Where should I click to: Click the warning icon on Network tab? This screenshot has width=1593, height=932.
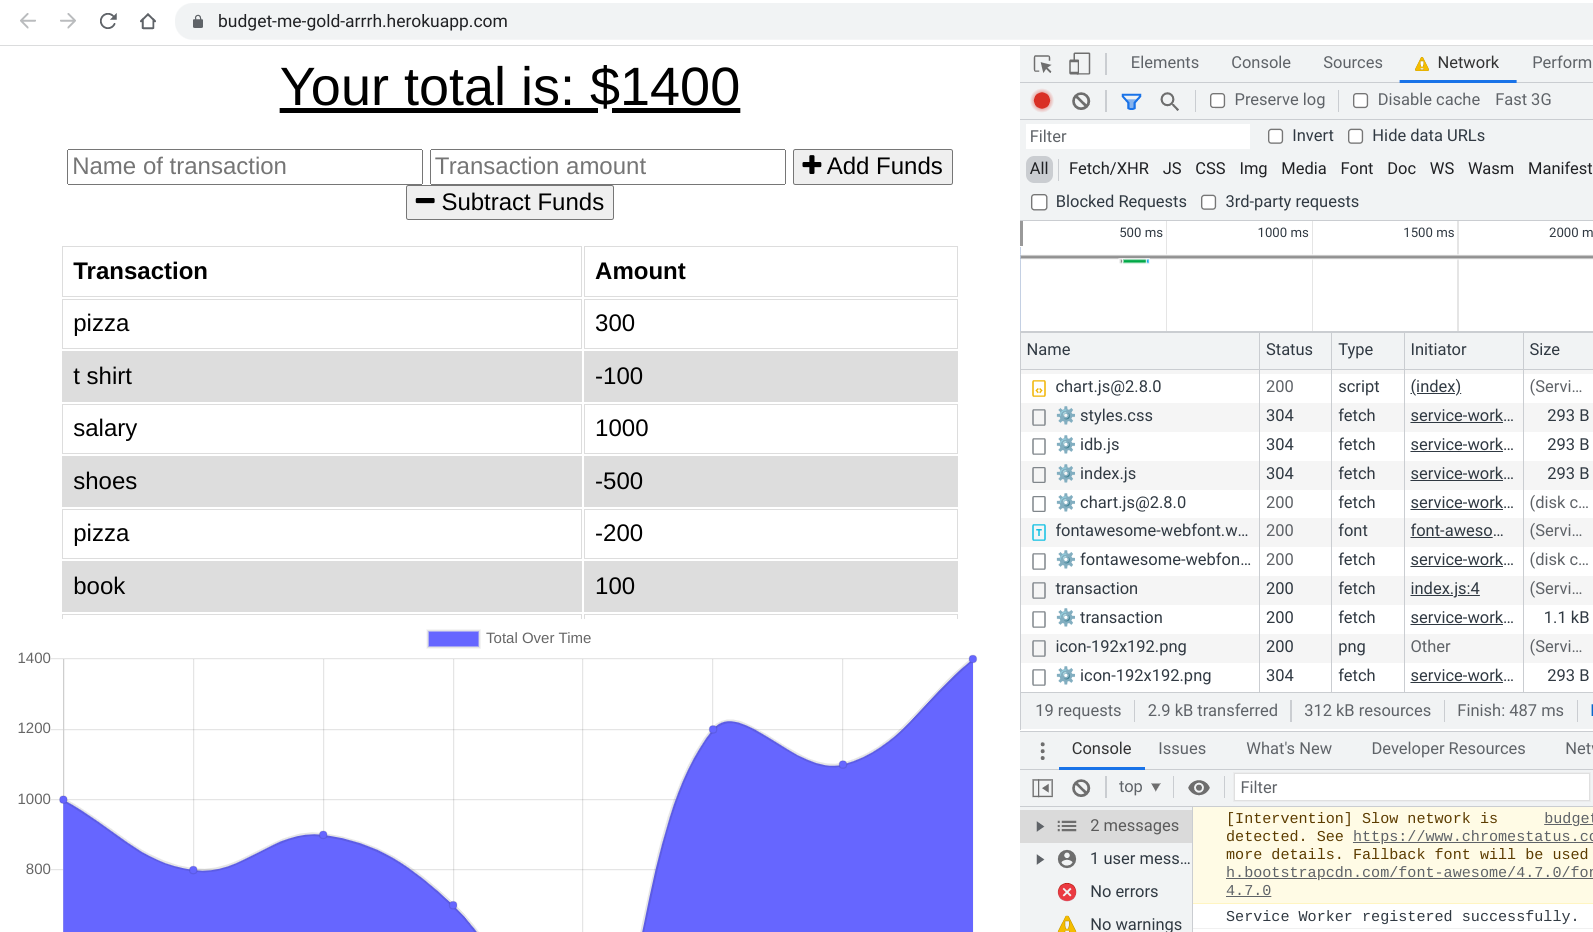click(x=1422, y=64)
